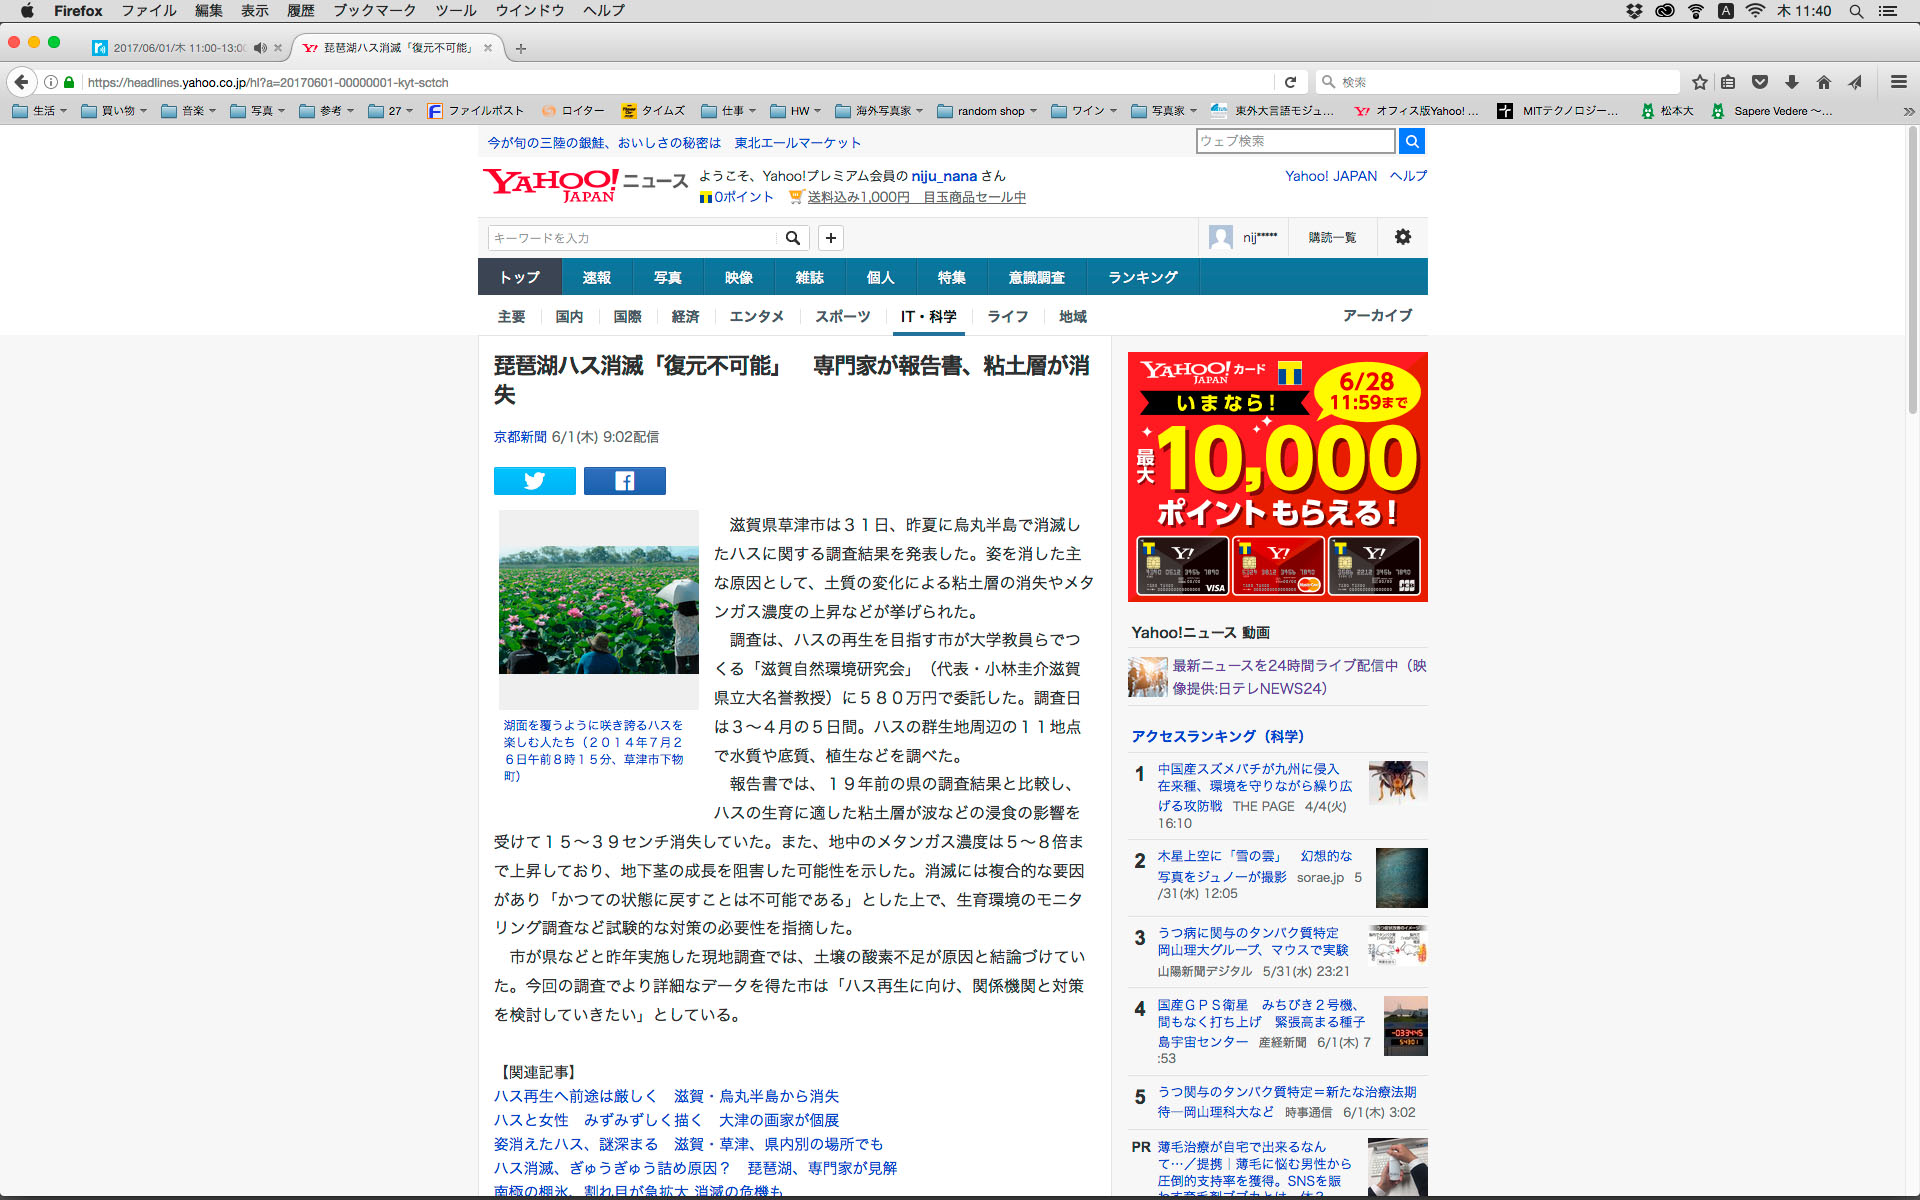Expand the 音楽 bookmarks folder
1920x1200 pixels.
(189, 111)
